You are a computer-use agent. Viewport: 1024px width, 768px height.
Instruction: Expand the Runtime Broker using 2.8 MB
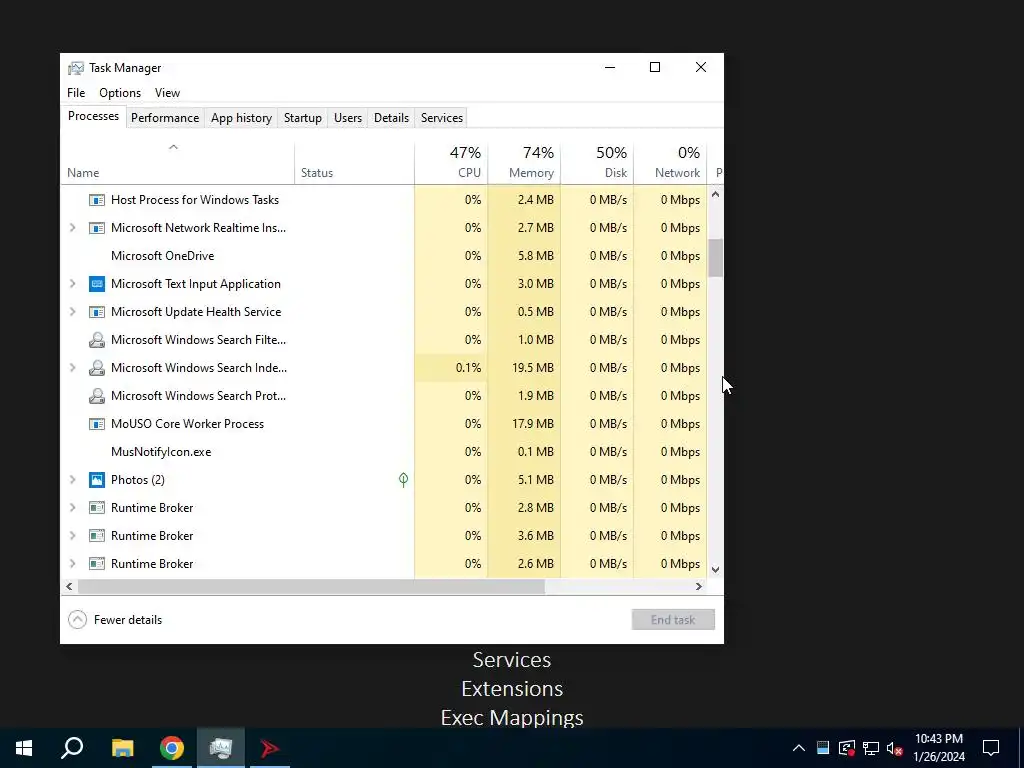(x=72, y=508)
